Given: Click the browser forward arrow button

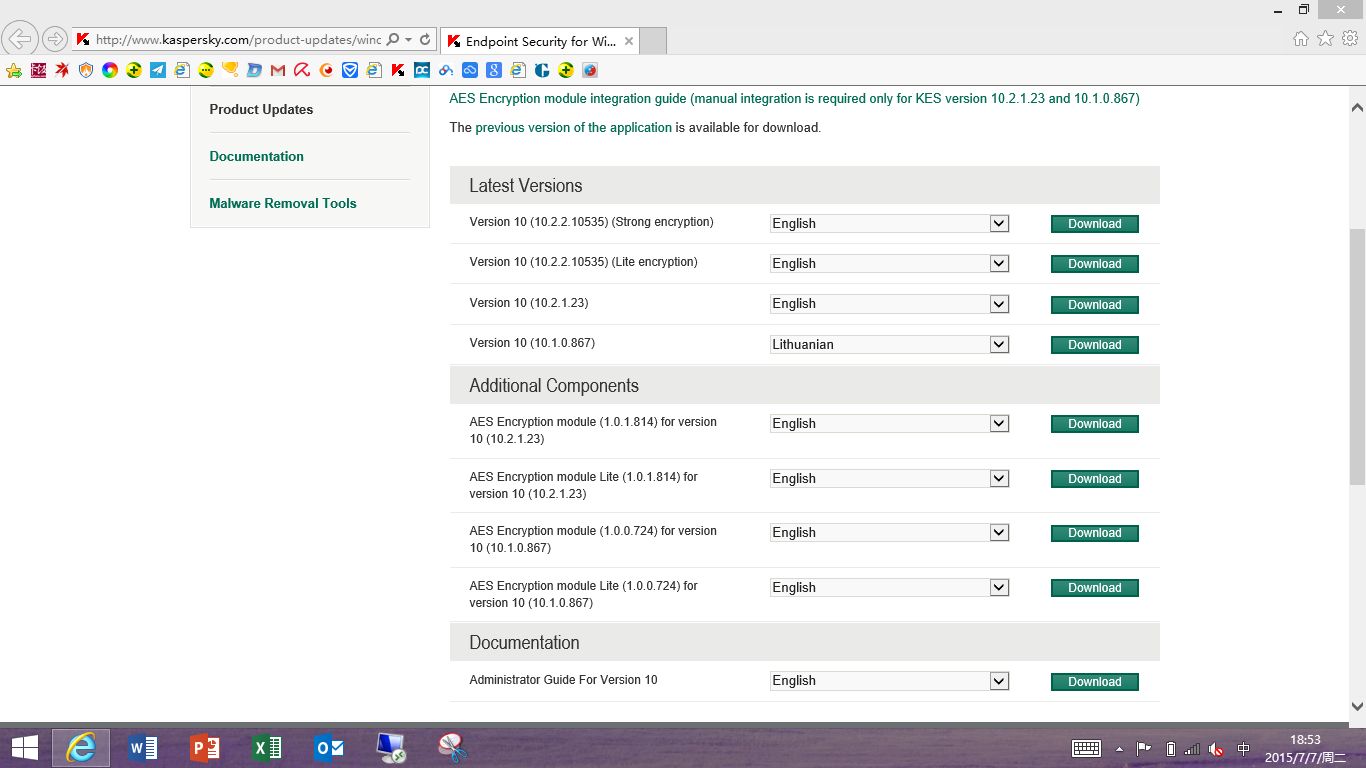Looking at the screenshot, I should click(55, 39).
